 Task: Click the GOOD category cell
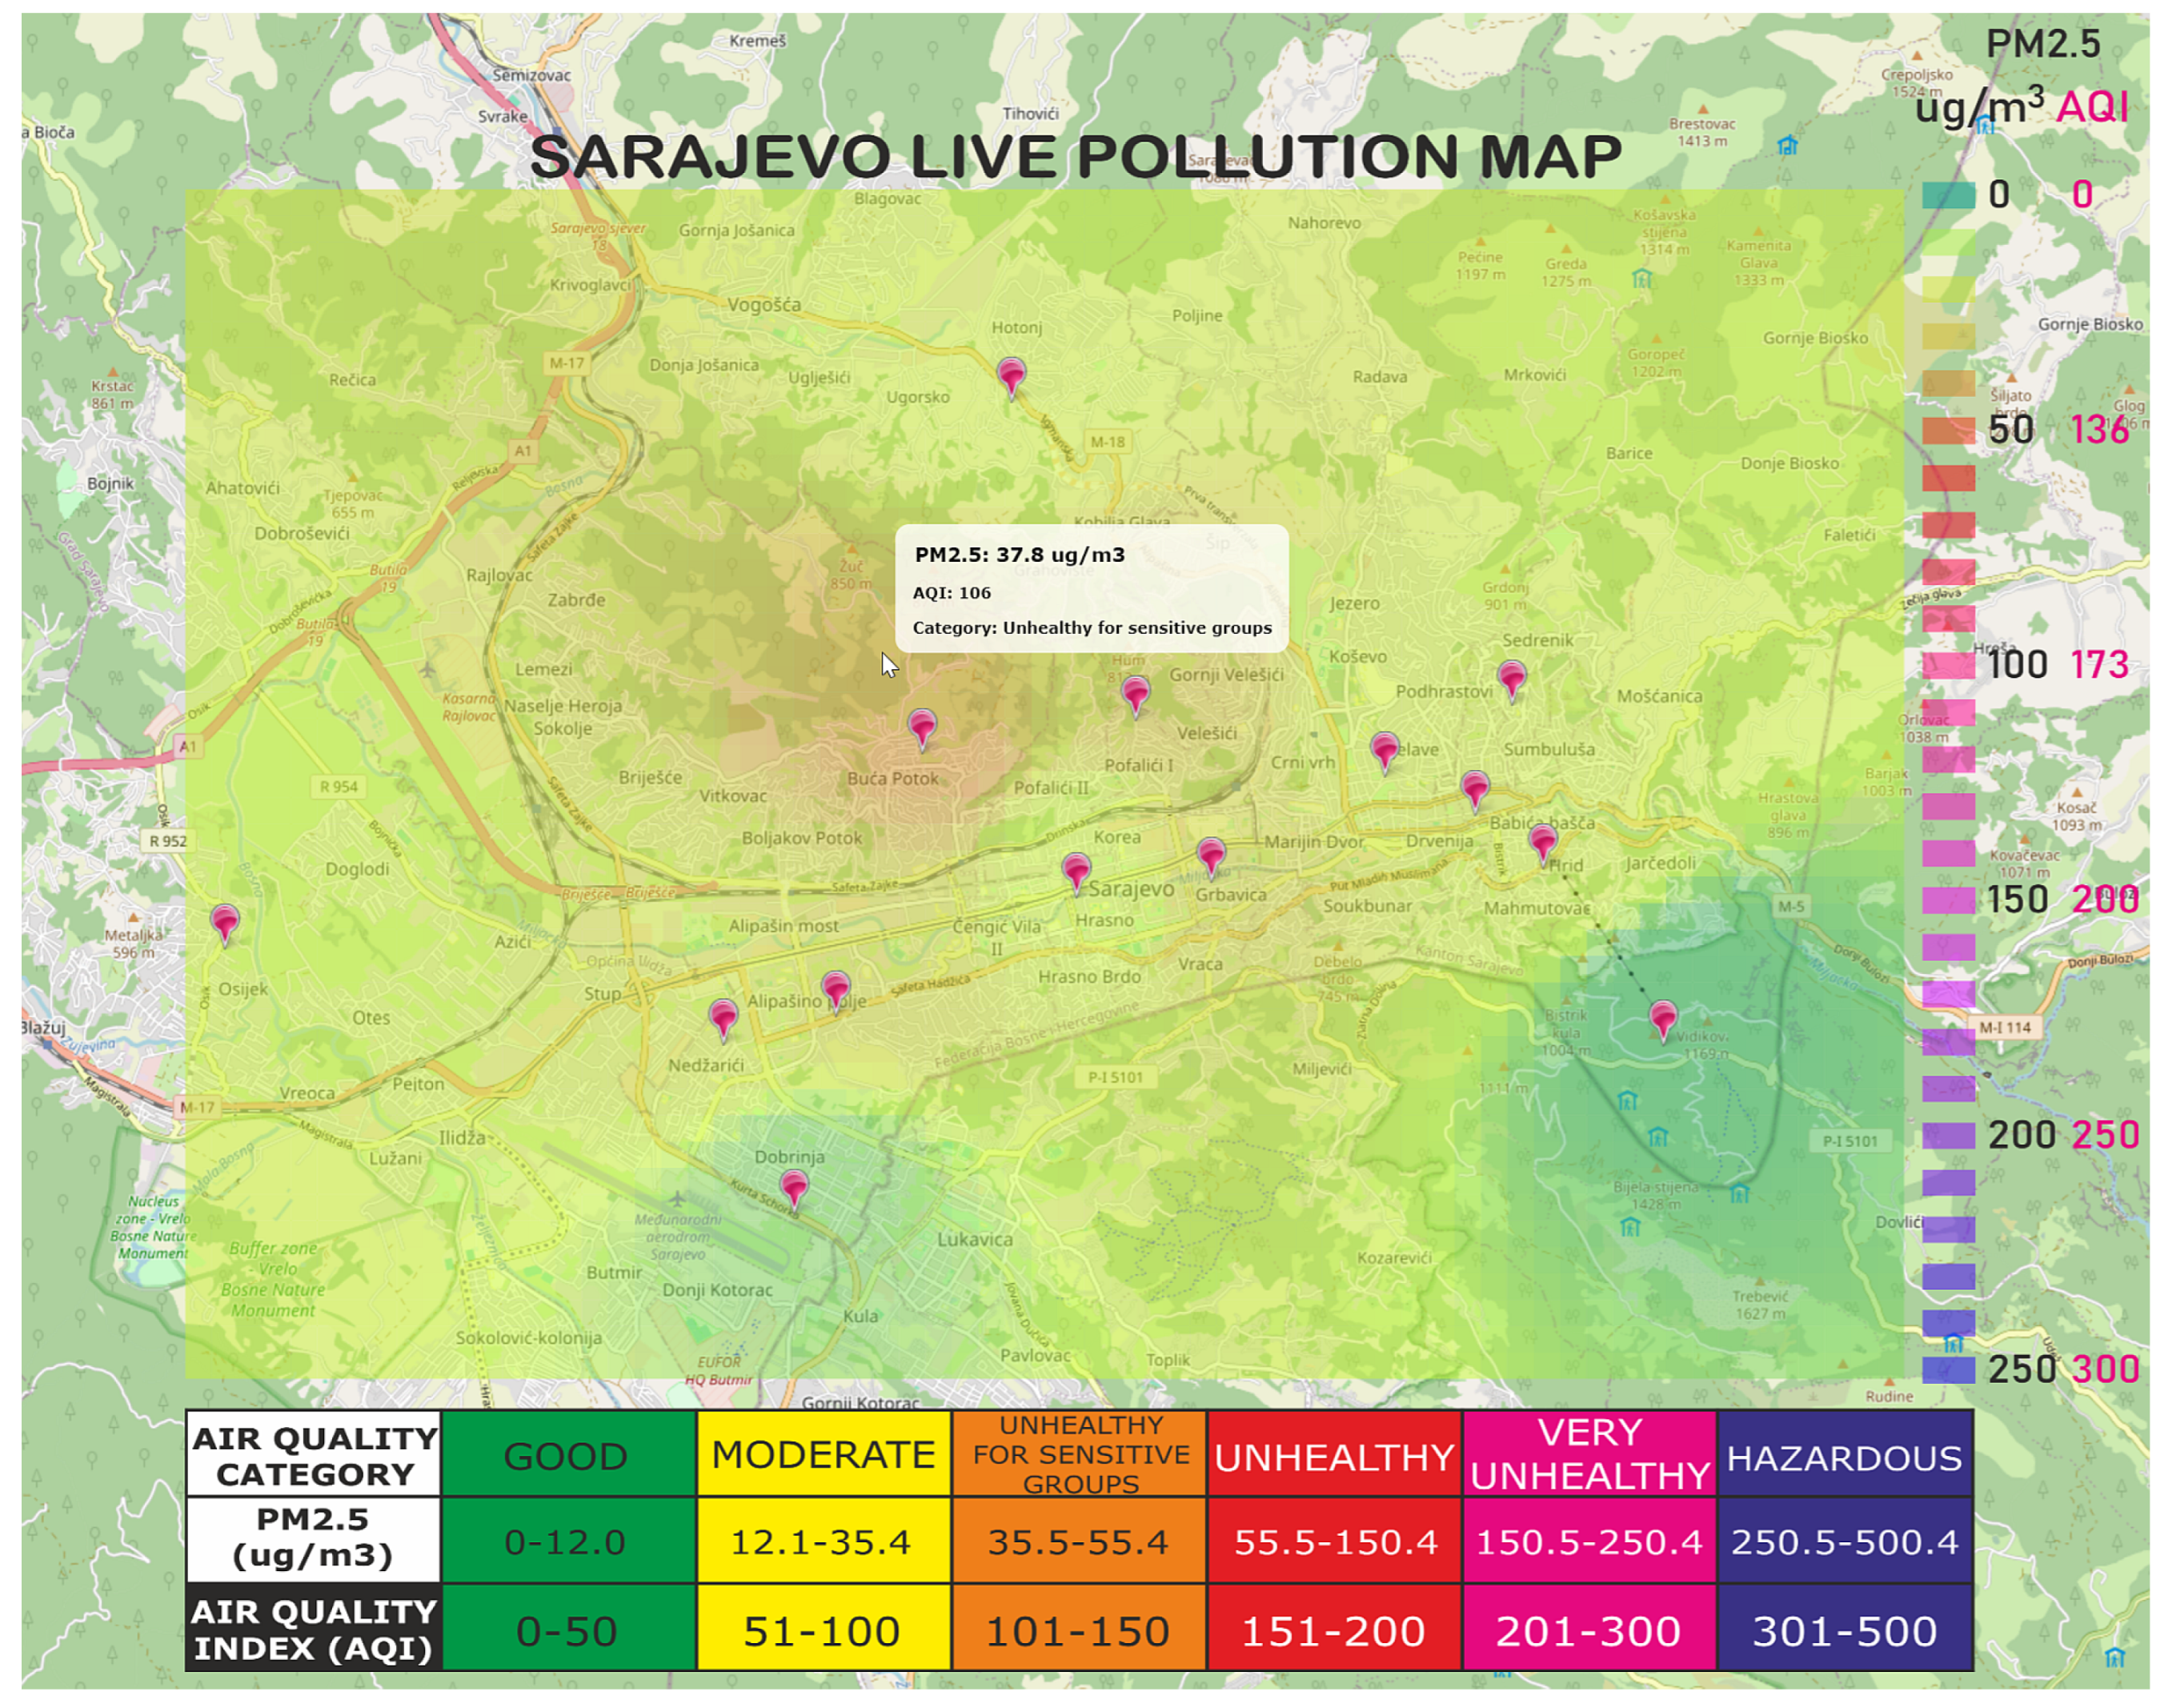(x=566, y=1455)
